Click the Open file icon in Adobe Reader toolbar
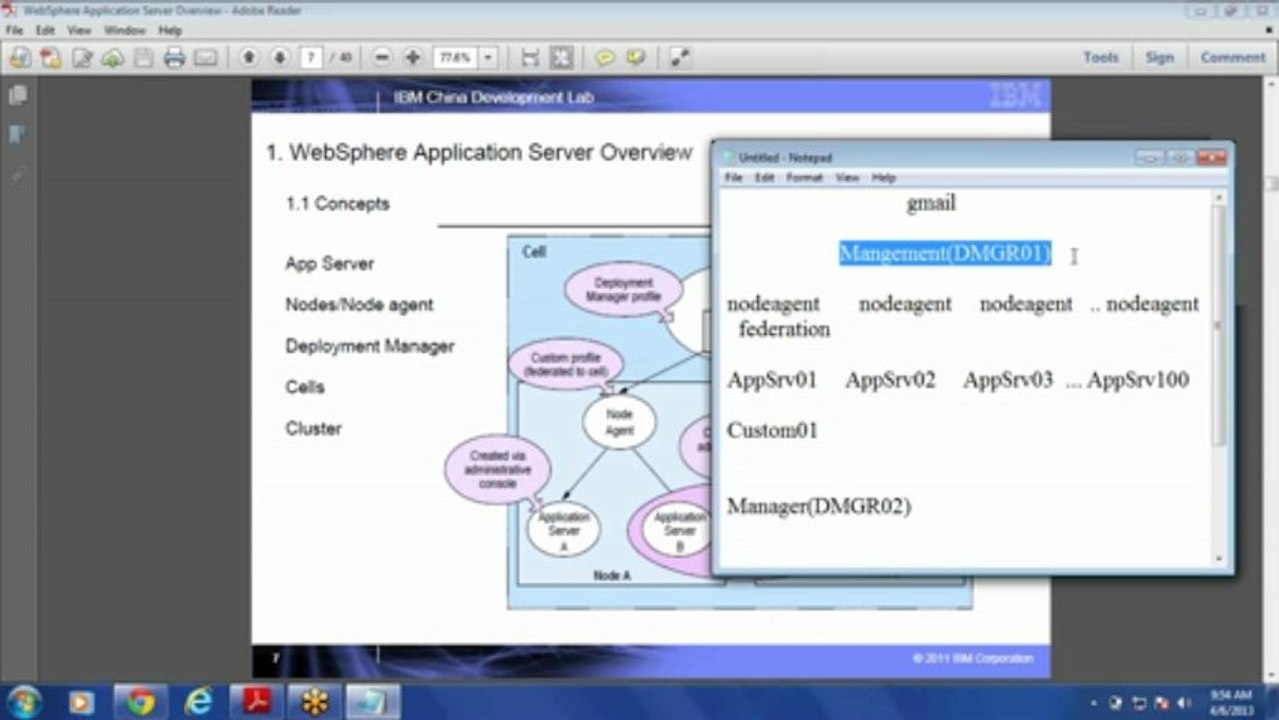 tap(20, 58)
